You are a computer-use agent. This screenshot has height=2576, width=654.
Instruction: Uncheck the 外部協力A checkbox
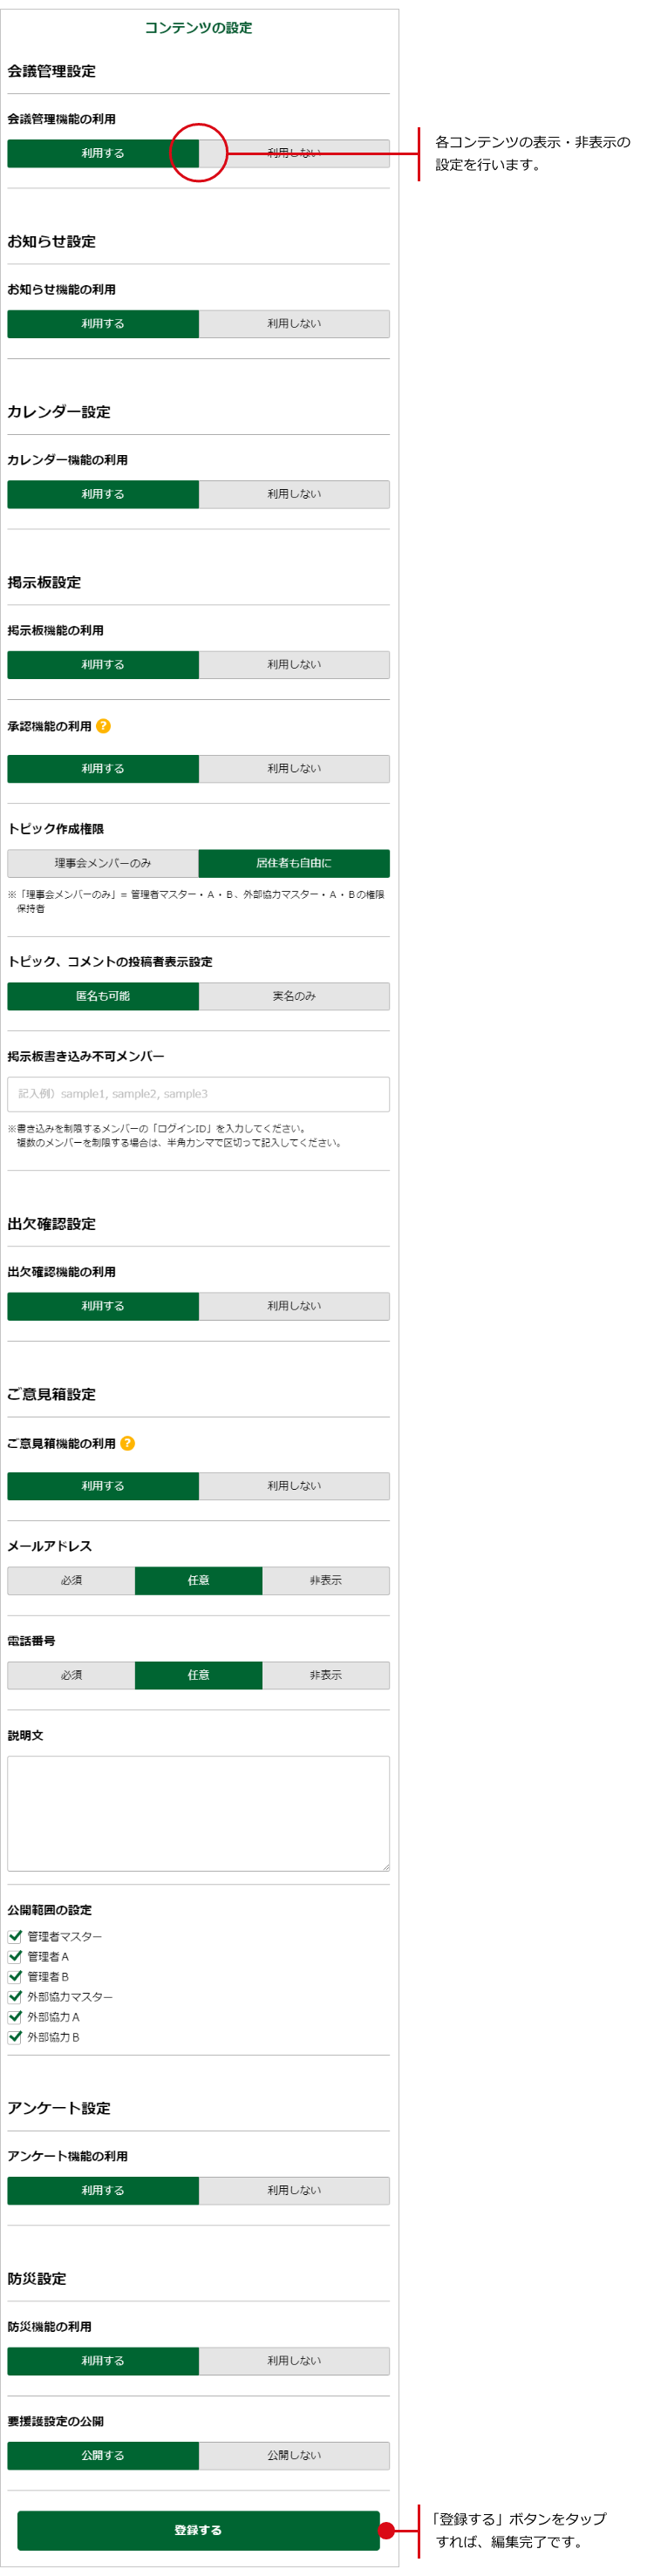pos(15,2016)
